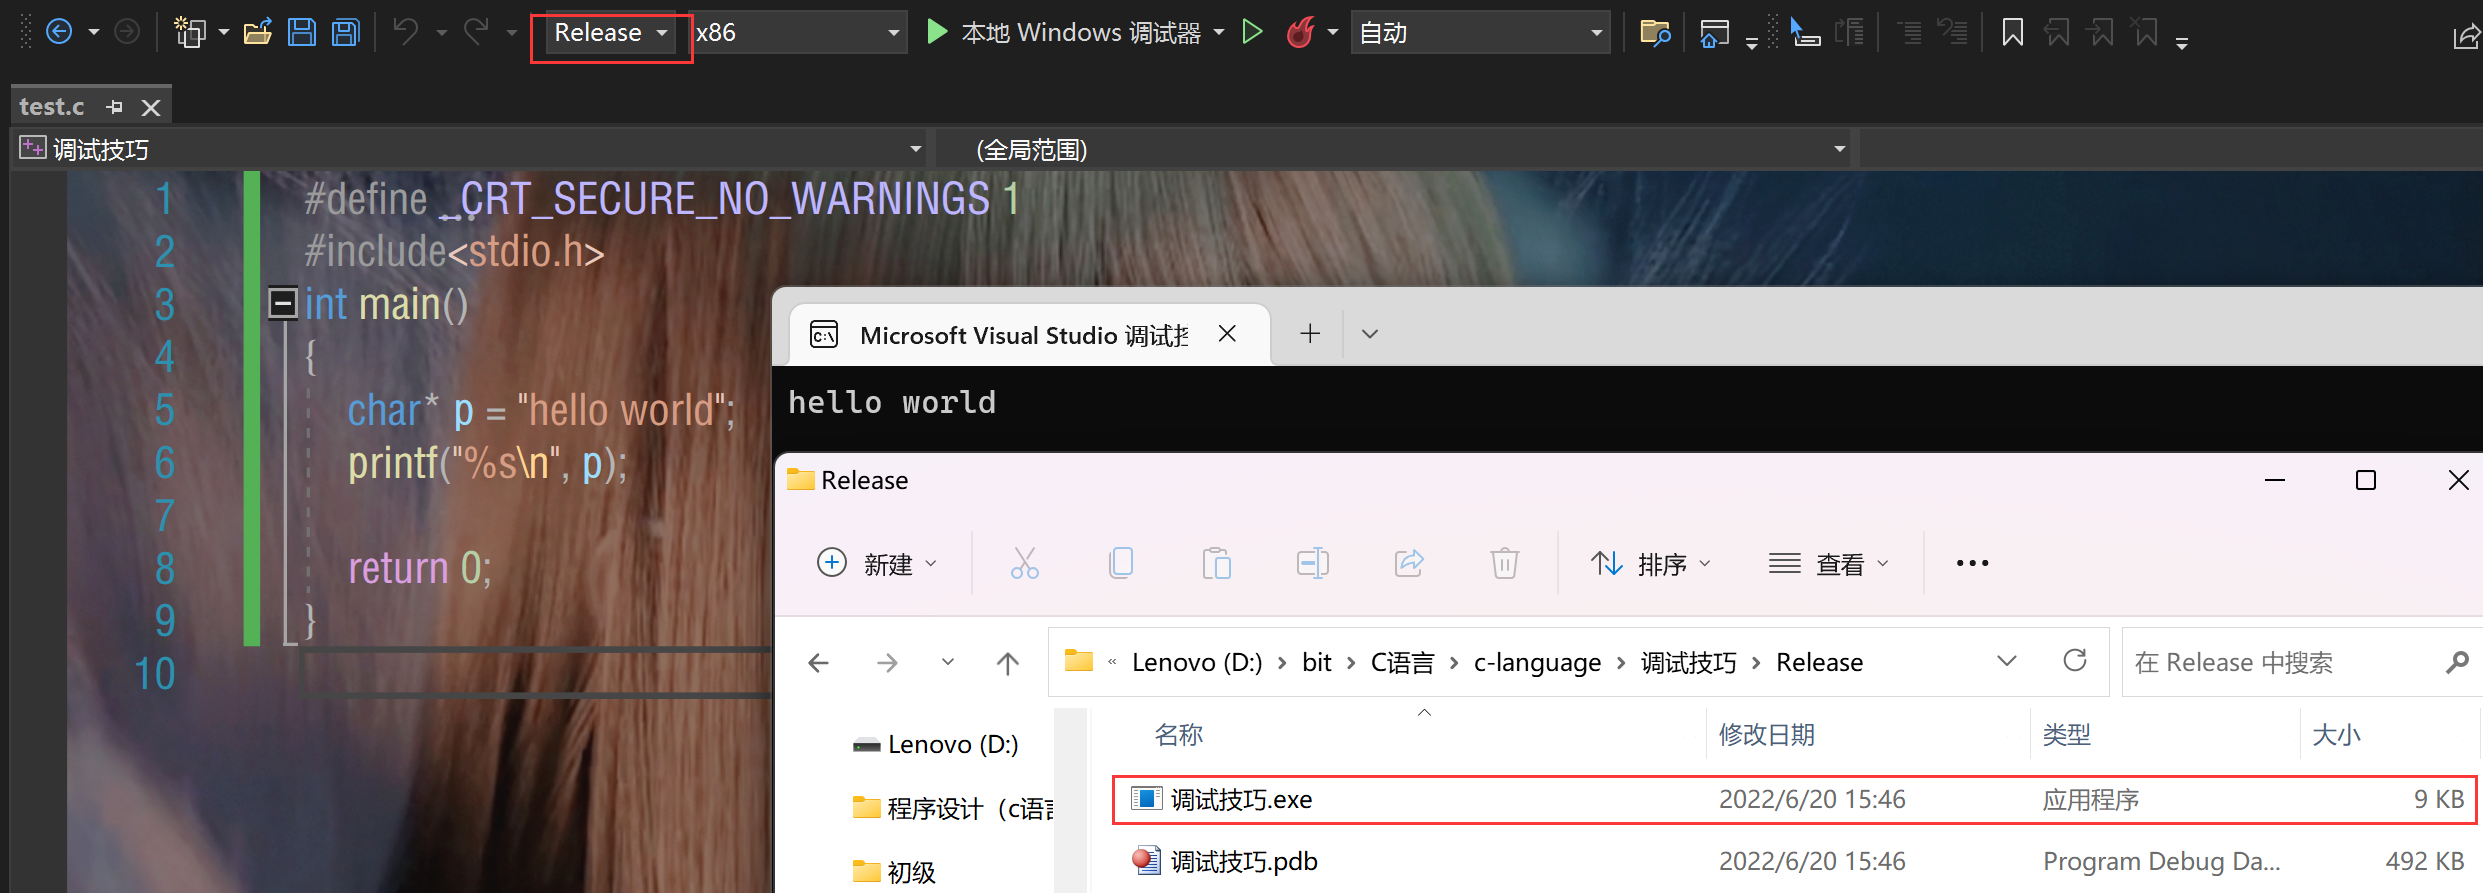Start without debugging using hollow green arrow

[1252, 33]
